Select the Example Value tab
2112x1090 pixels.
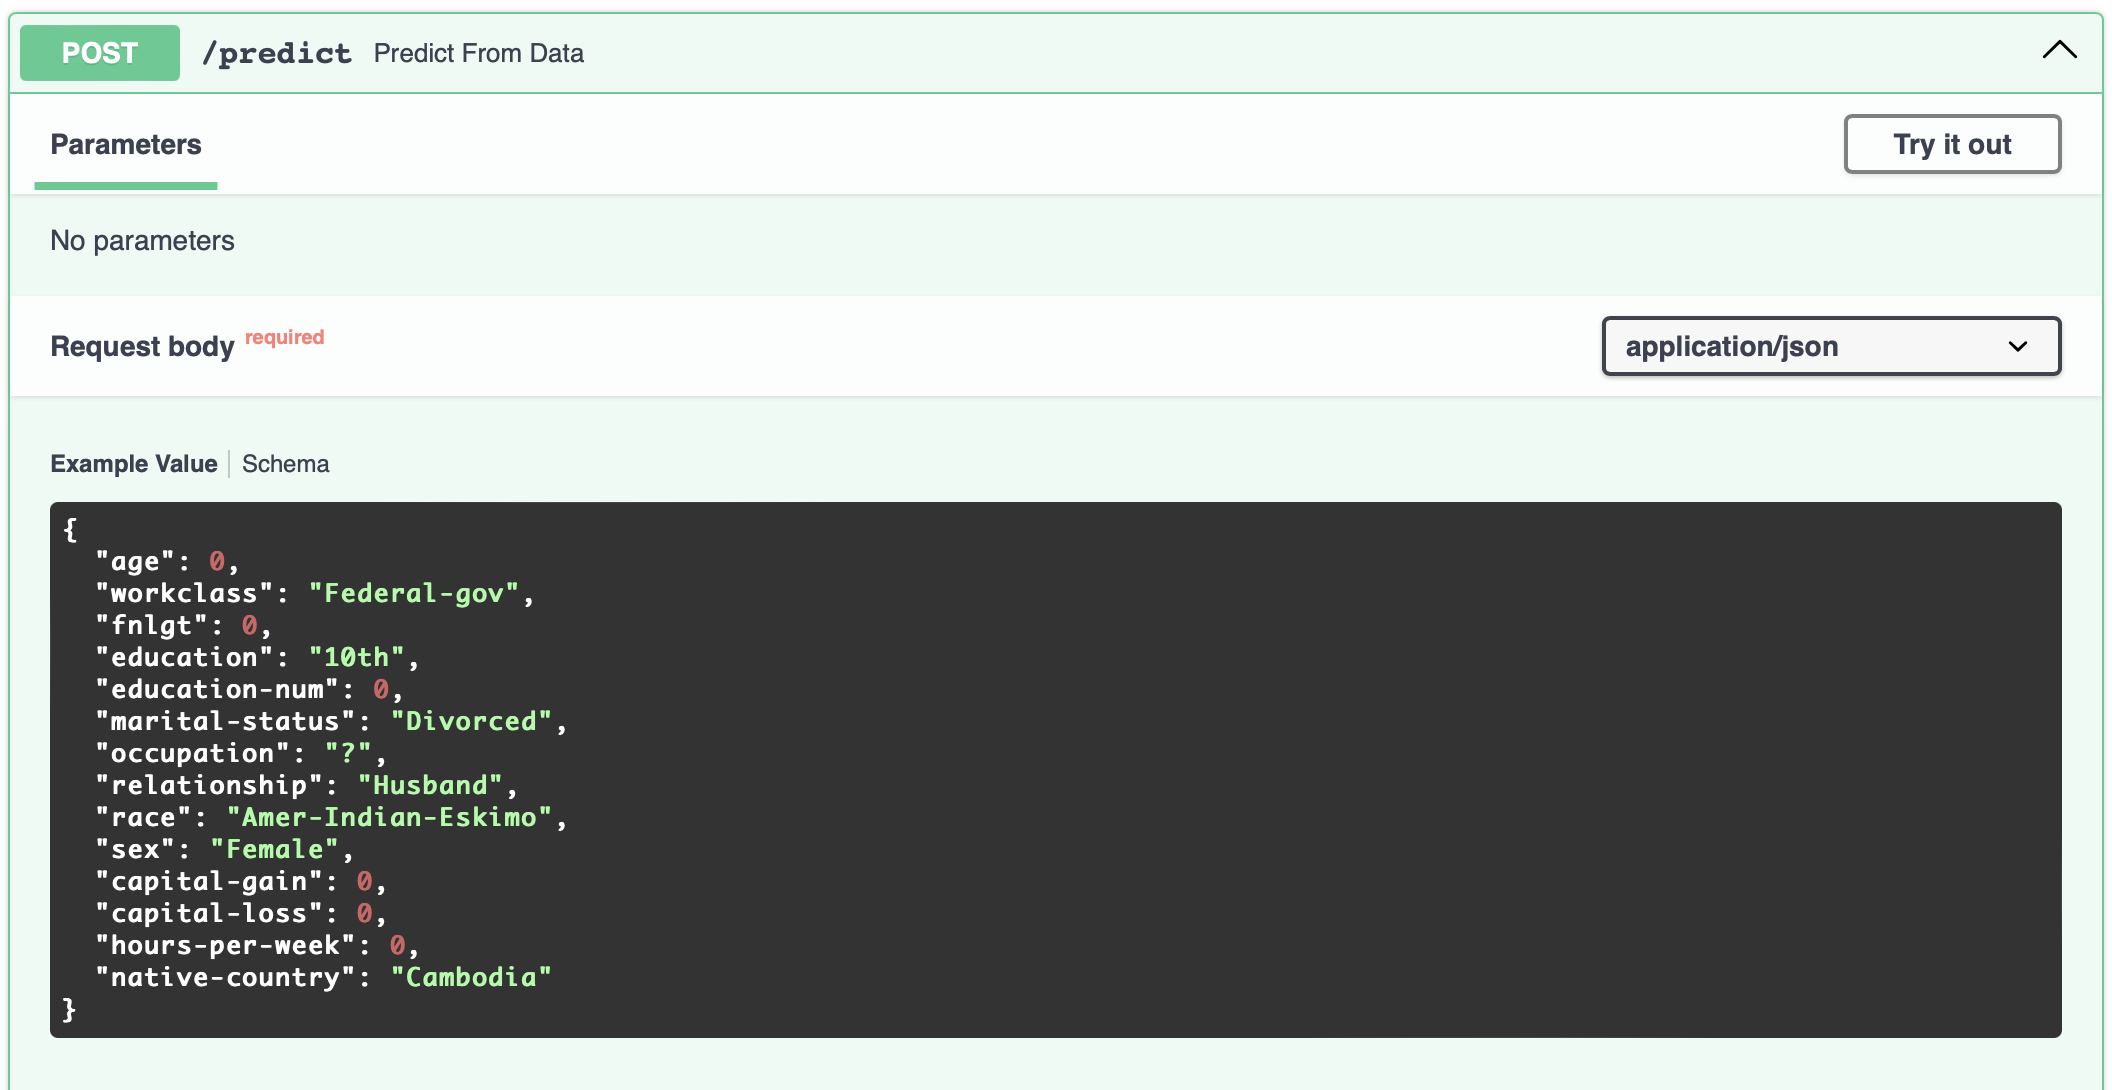pos(133,464)
